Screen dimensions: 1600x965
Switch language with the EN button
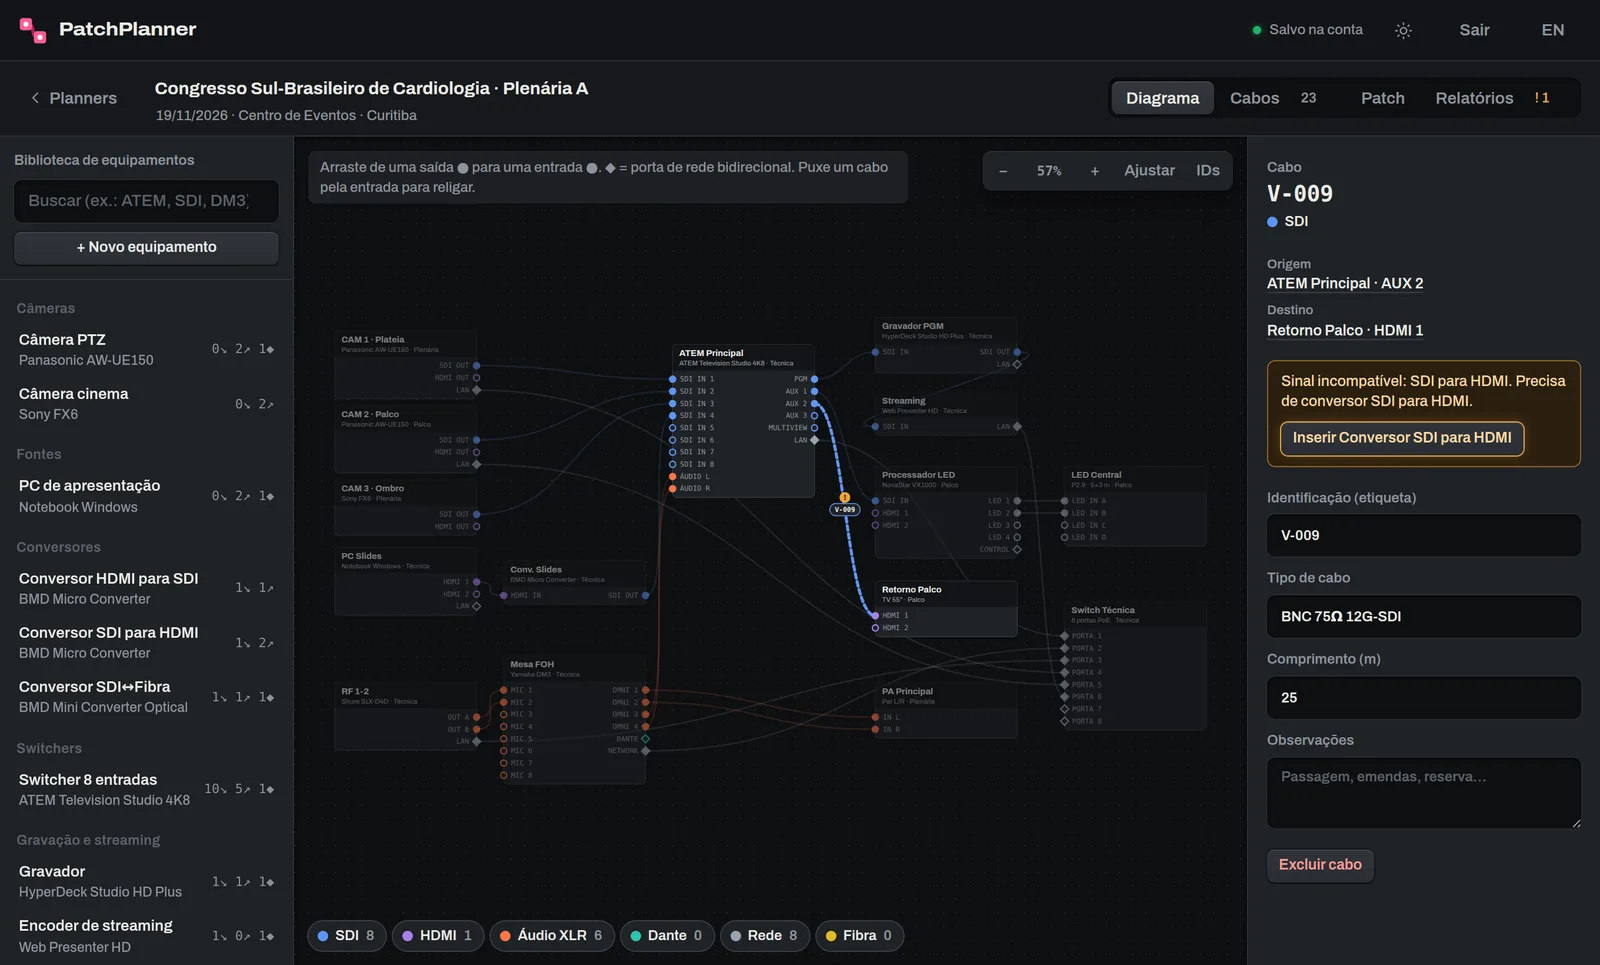pos(1553,30)
